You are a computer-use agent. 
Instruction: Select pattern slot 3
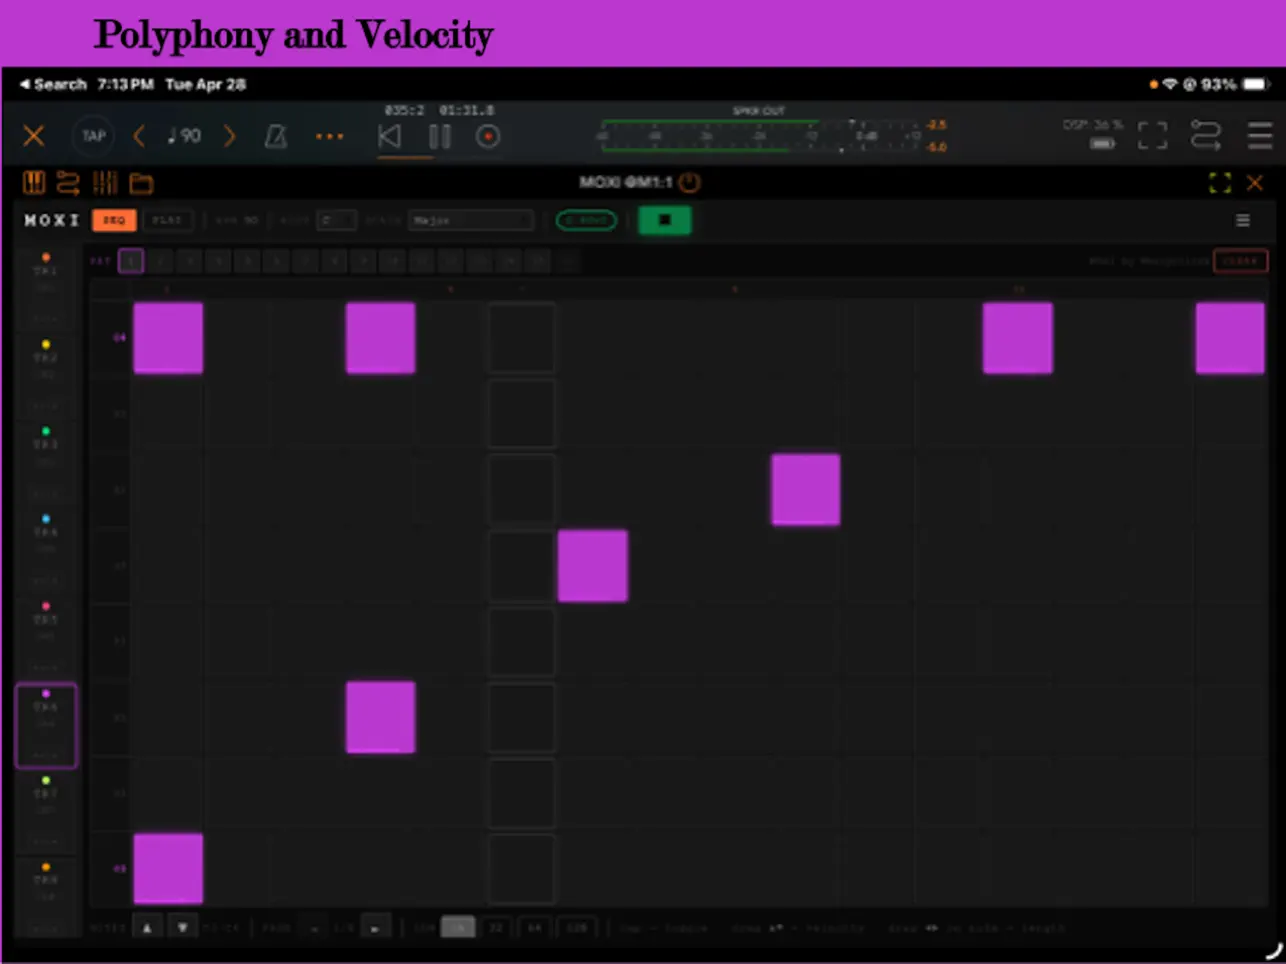tap(189, 261)
